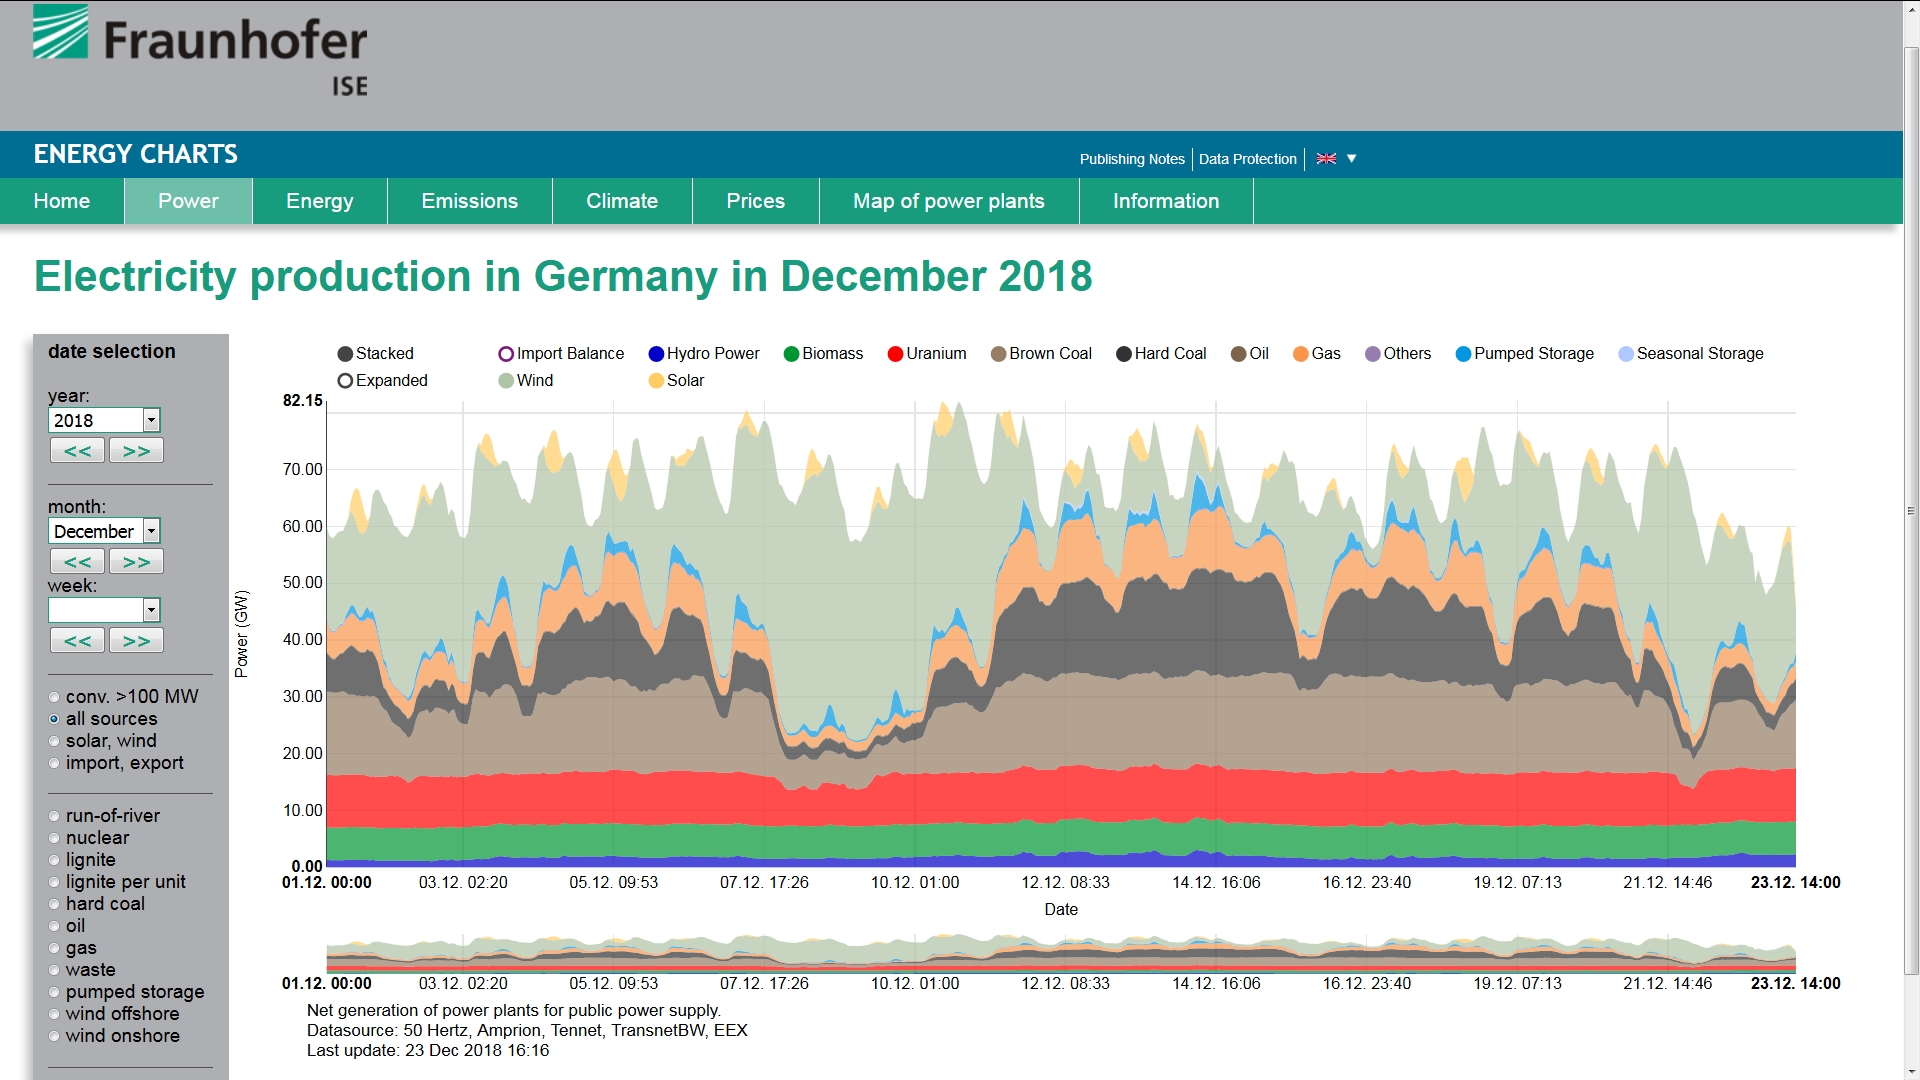Click the Import Balance legend circle
The image size is (1920, 1080).
[x=506, y=354]
